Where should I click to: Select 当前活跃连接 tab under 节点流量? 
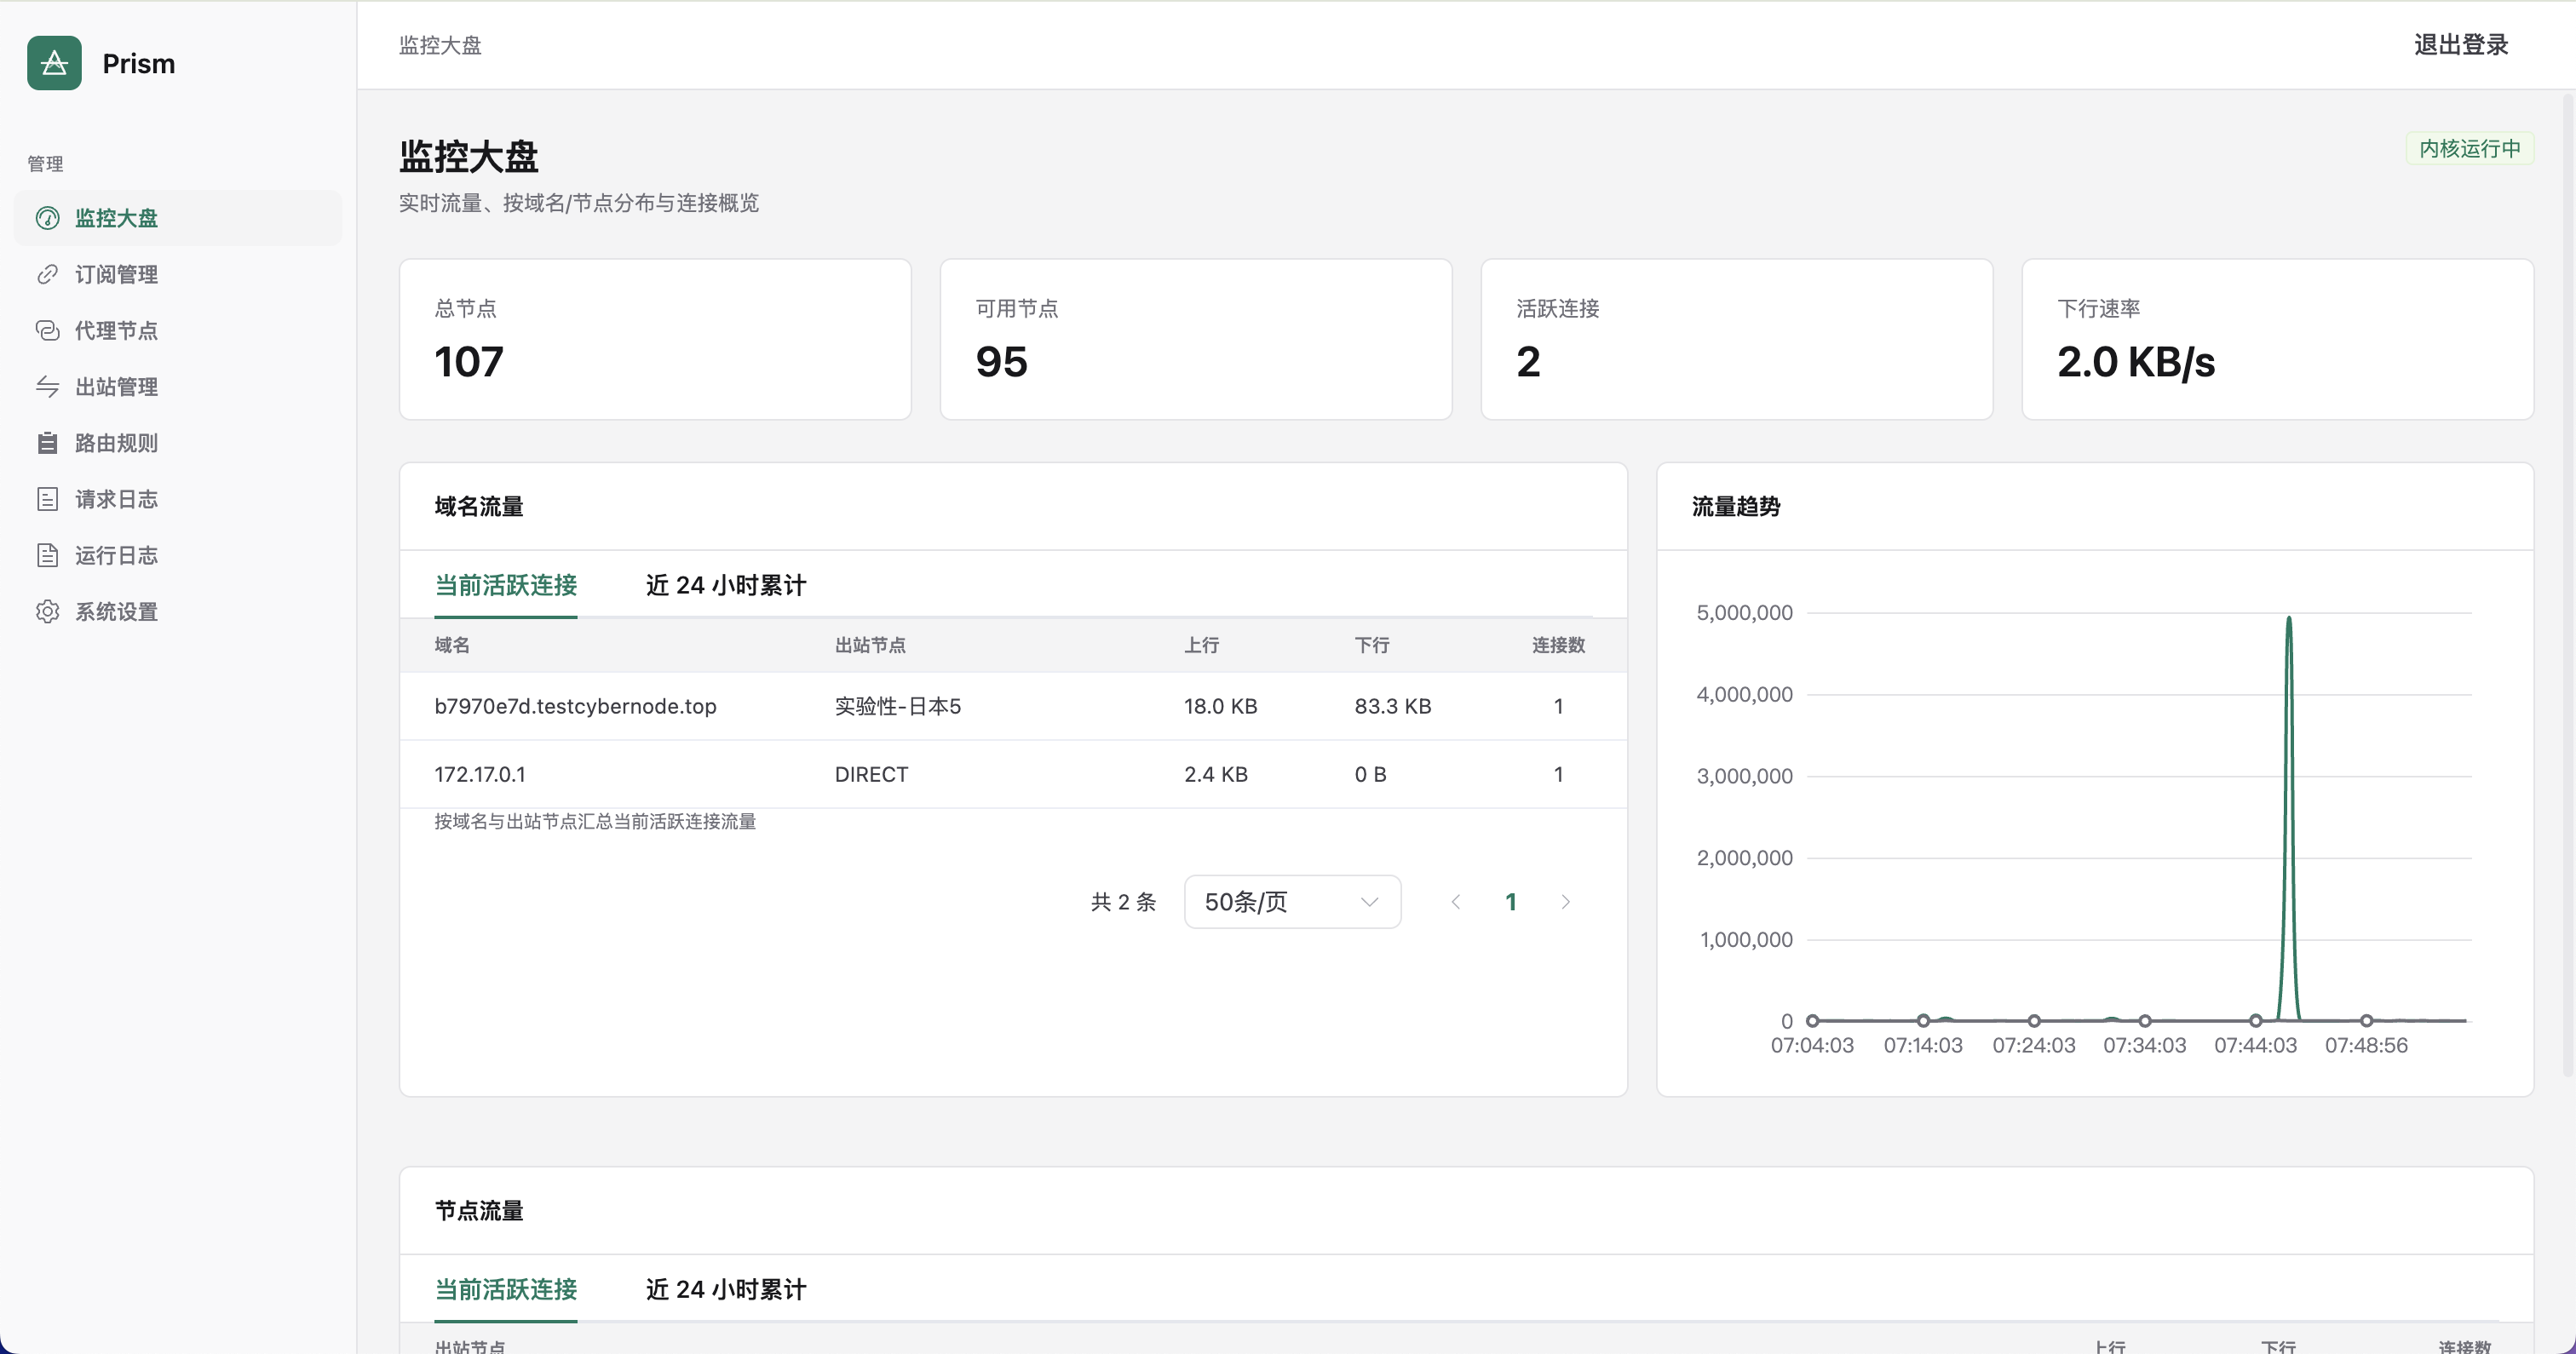506,1289
